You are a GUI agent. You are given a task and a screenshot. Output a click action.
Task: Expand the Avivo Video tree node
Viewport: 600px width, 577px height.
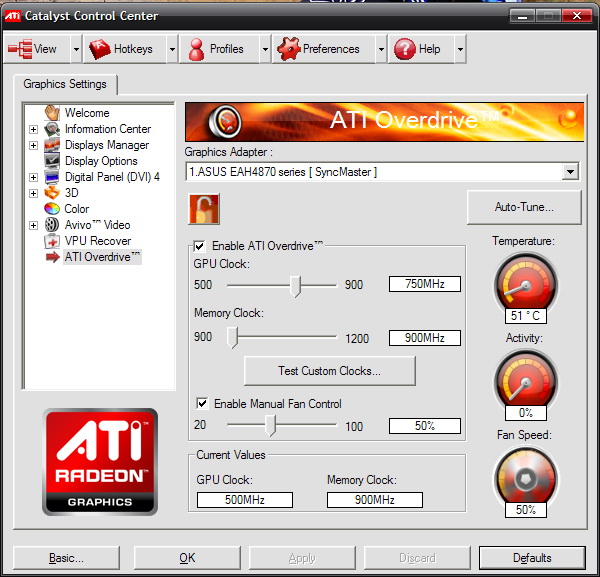pos(34,225)
